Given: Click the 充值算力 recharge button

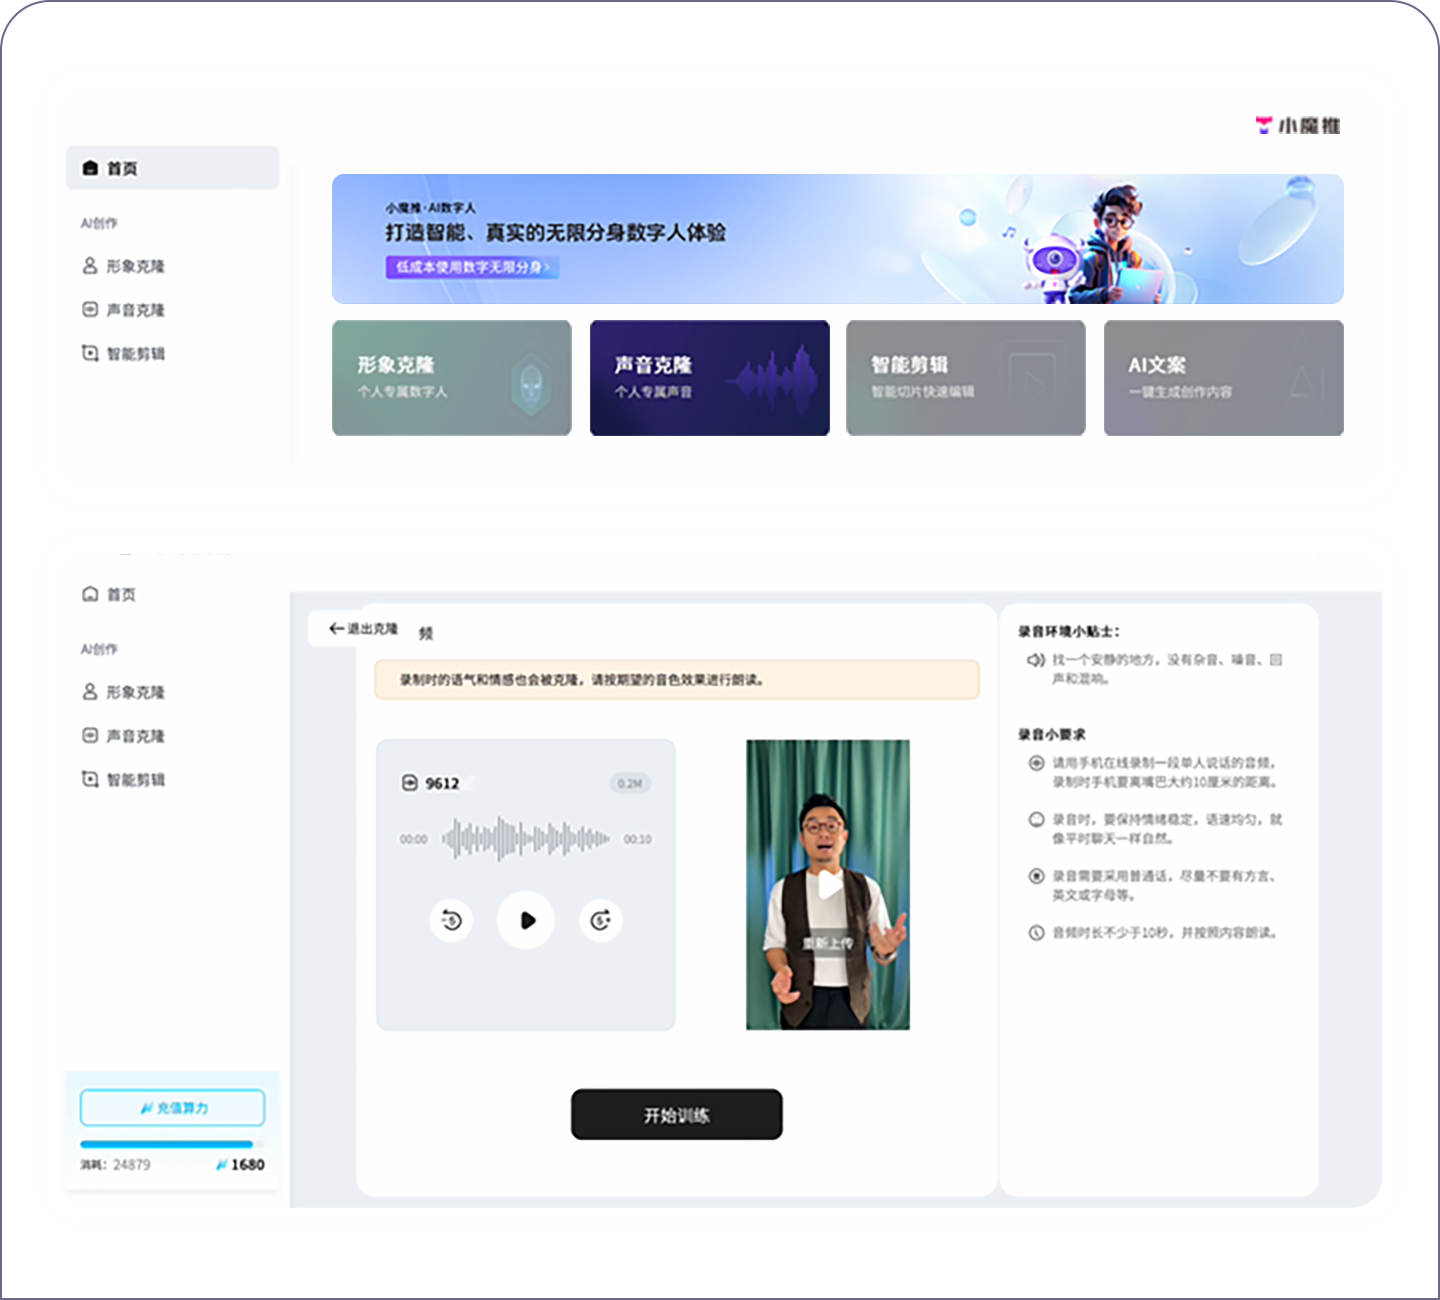Looking at the screenshot, I should [172, 1107].
